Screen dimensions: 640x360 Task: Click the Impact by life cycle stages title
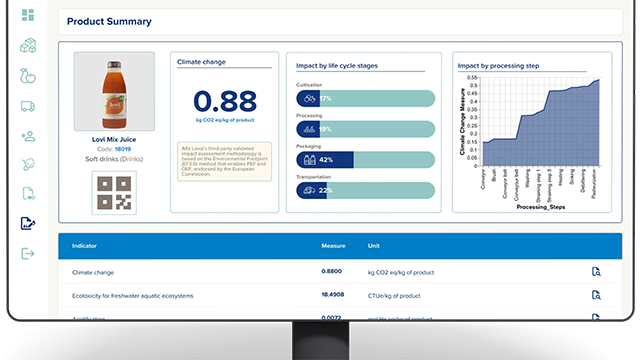337,66
